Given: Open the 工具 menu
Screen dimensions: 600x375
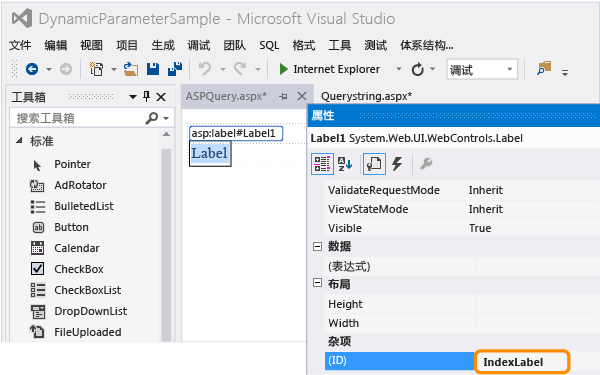Looking at the screenshot, I should click(339, 46).
